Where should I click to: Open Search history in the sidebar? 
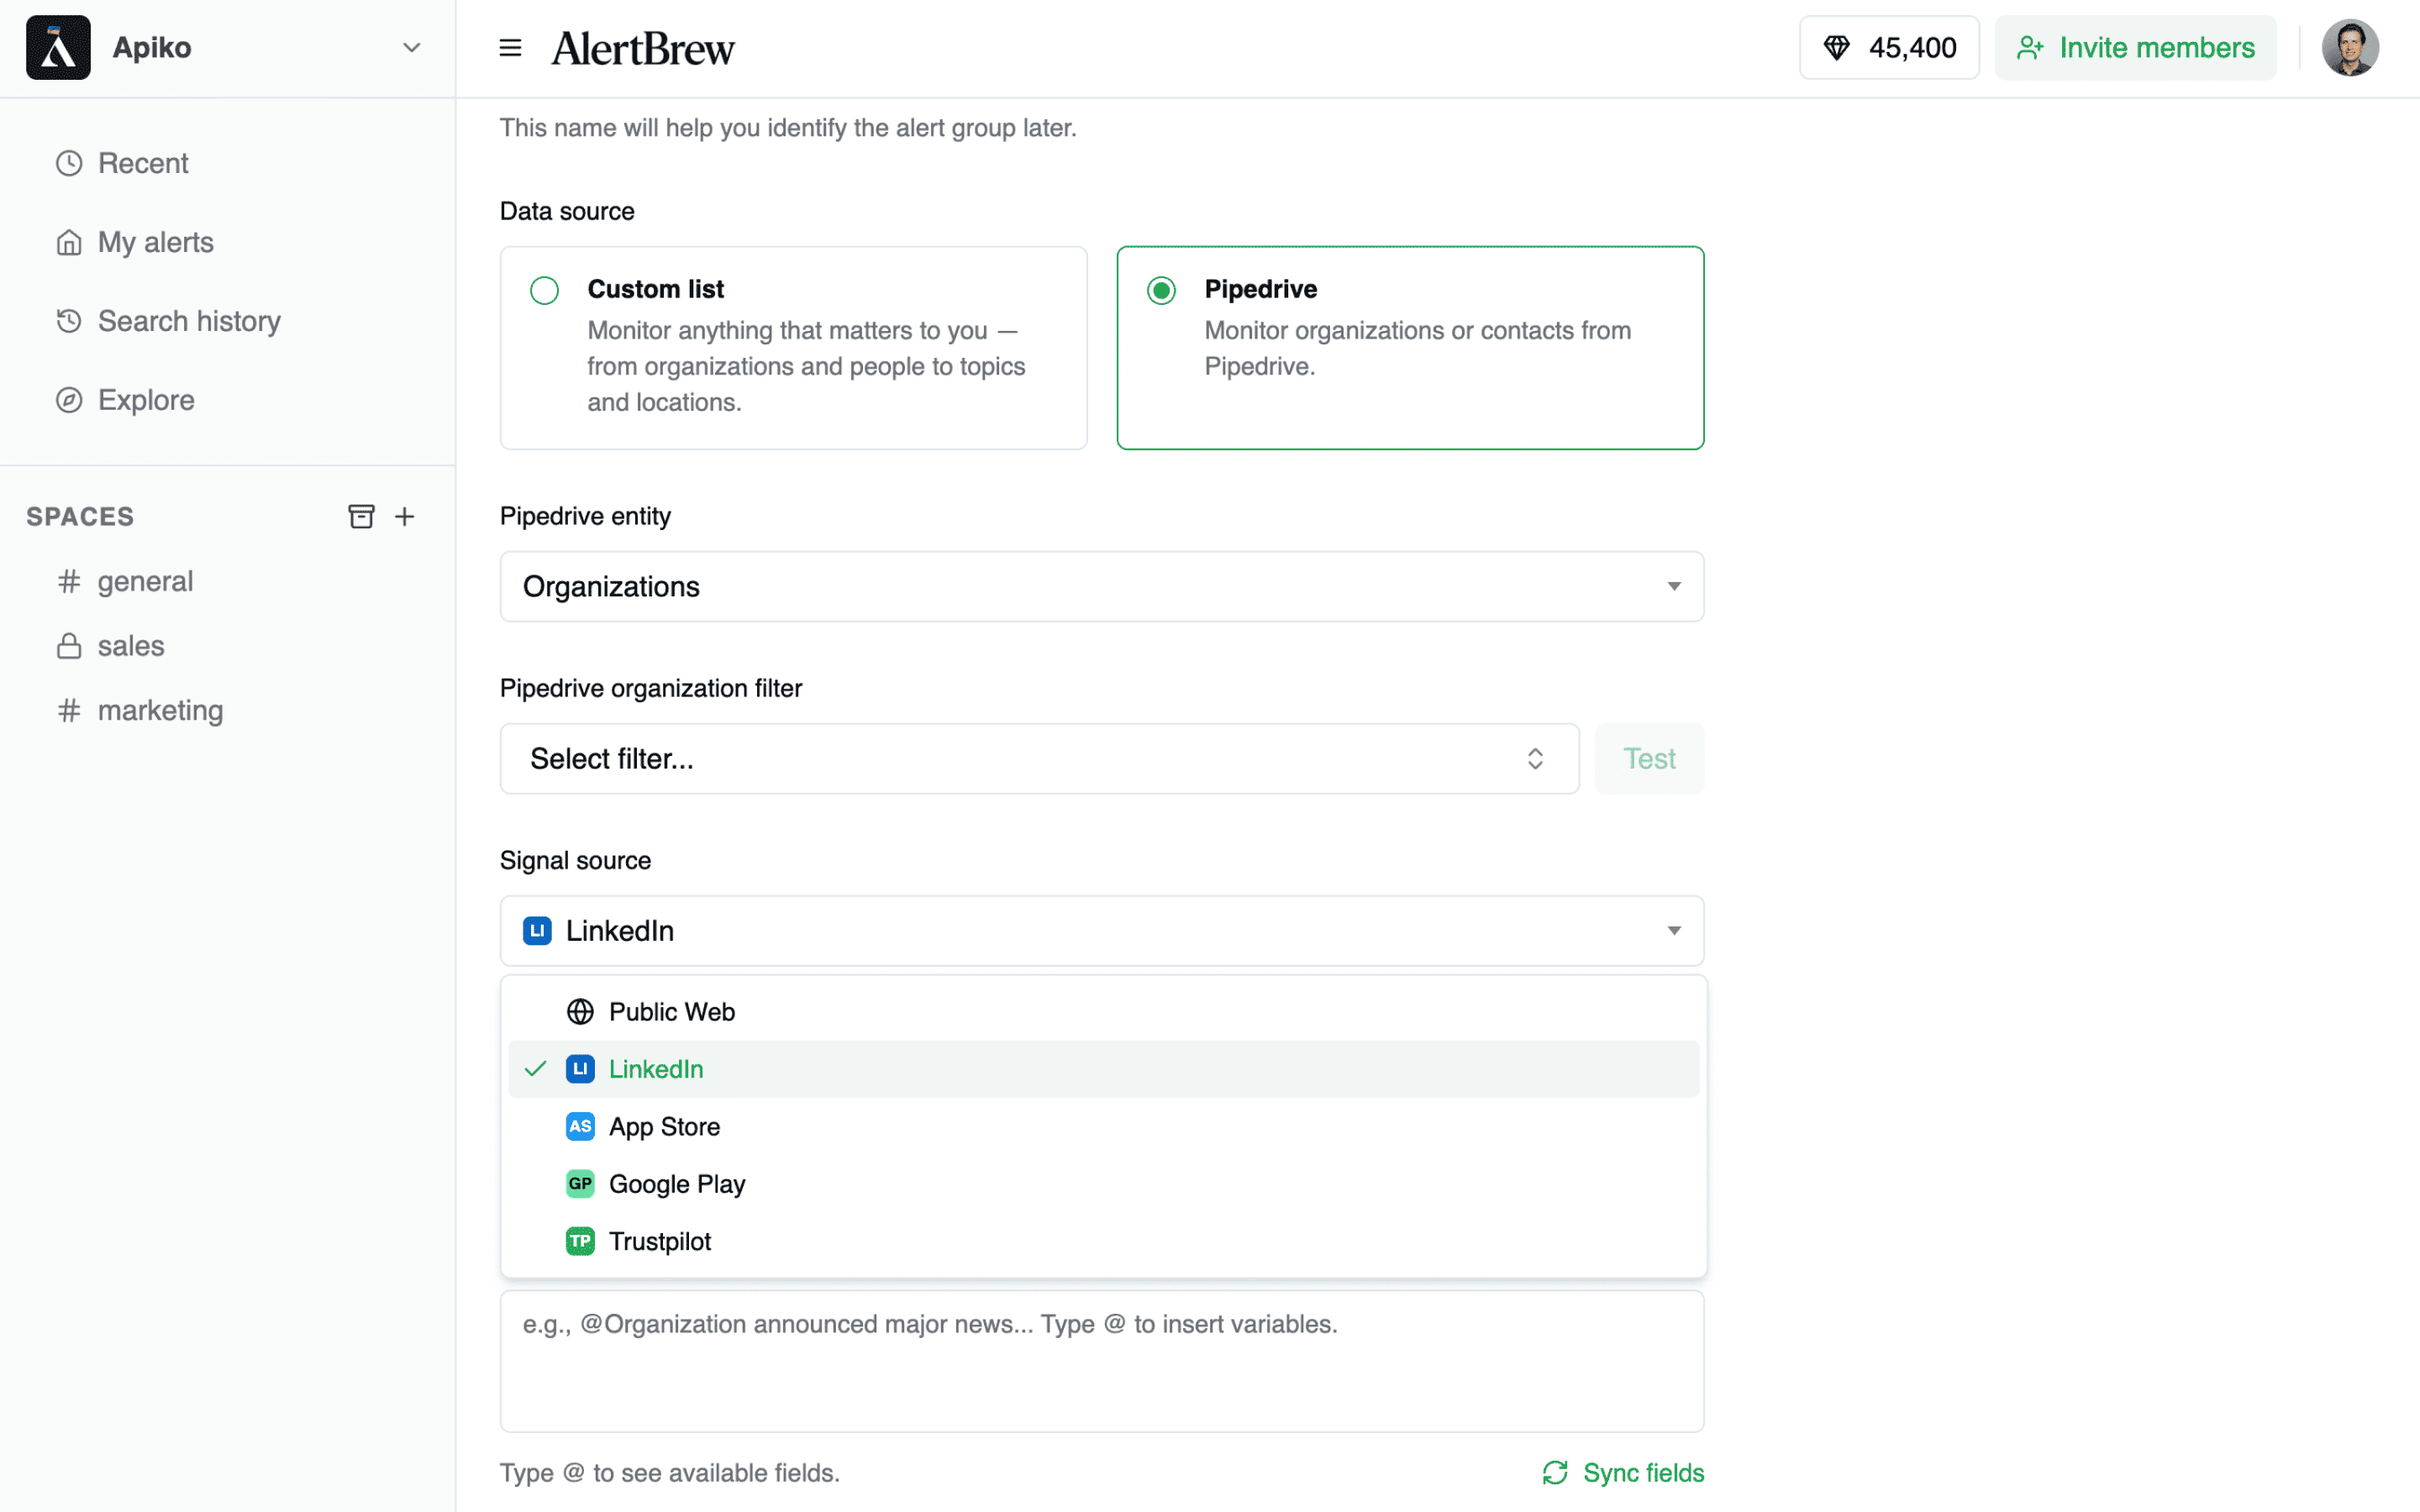click(x=189, y=321)
